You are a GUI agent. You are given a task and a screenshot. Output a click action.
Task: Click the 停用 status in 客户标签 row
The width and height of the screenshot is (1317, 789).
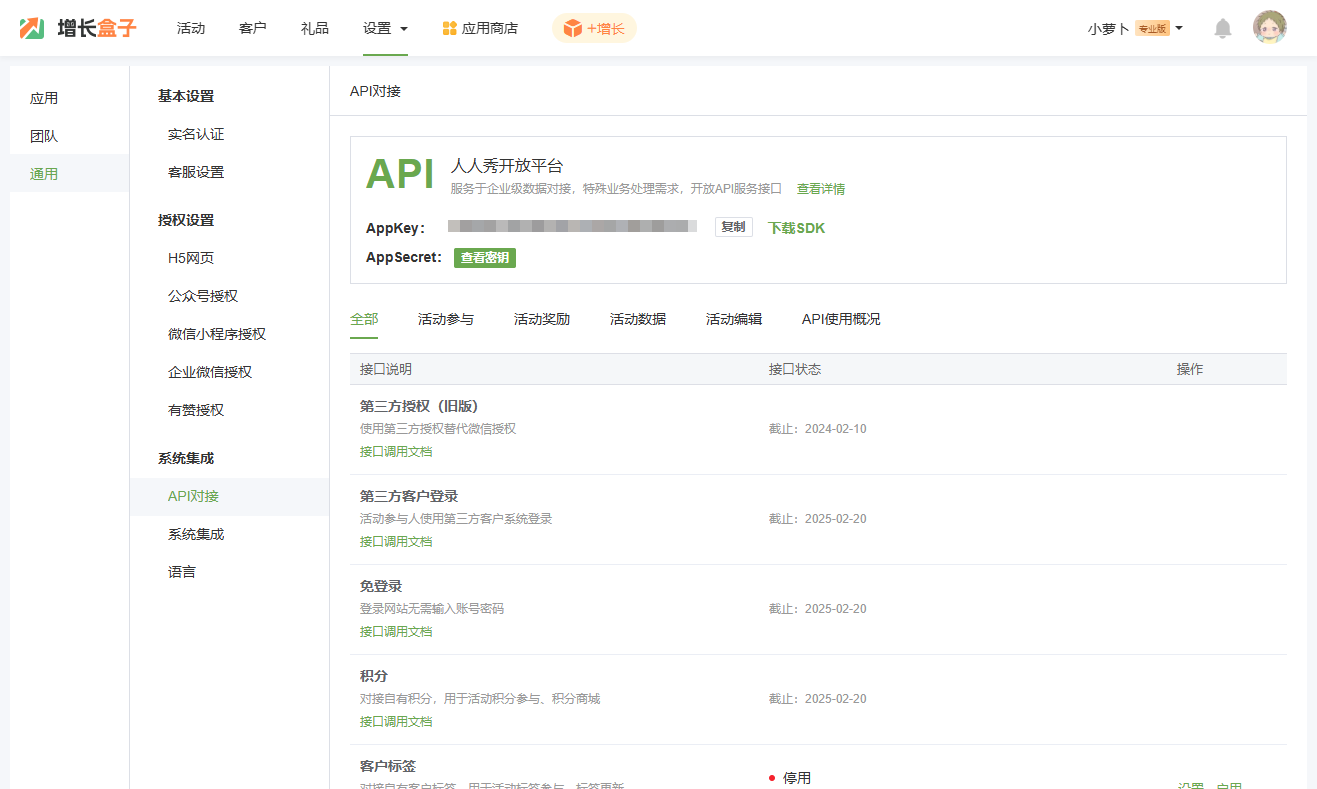pos(790,778)
